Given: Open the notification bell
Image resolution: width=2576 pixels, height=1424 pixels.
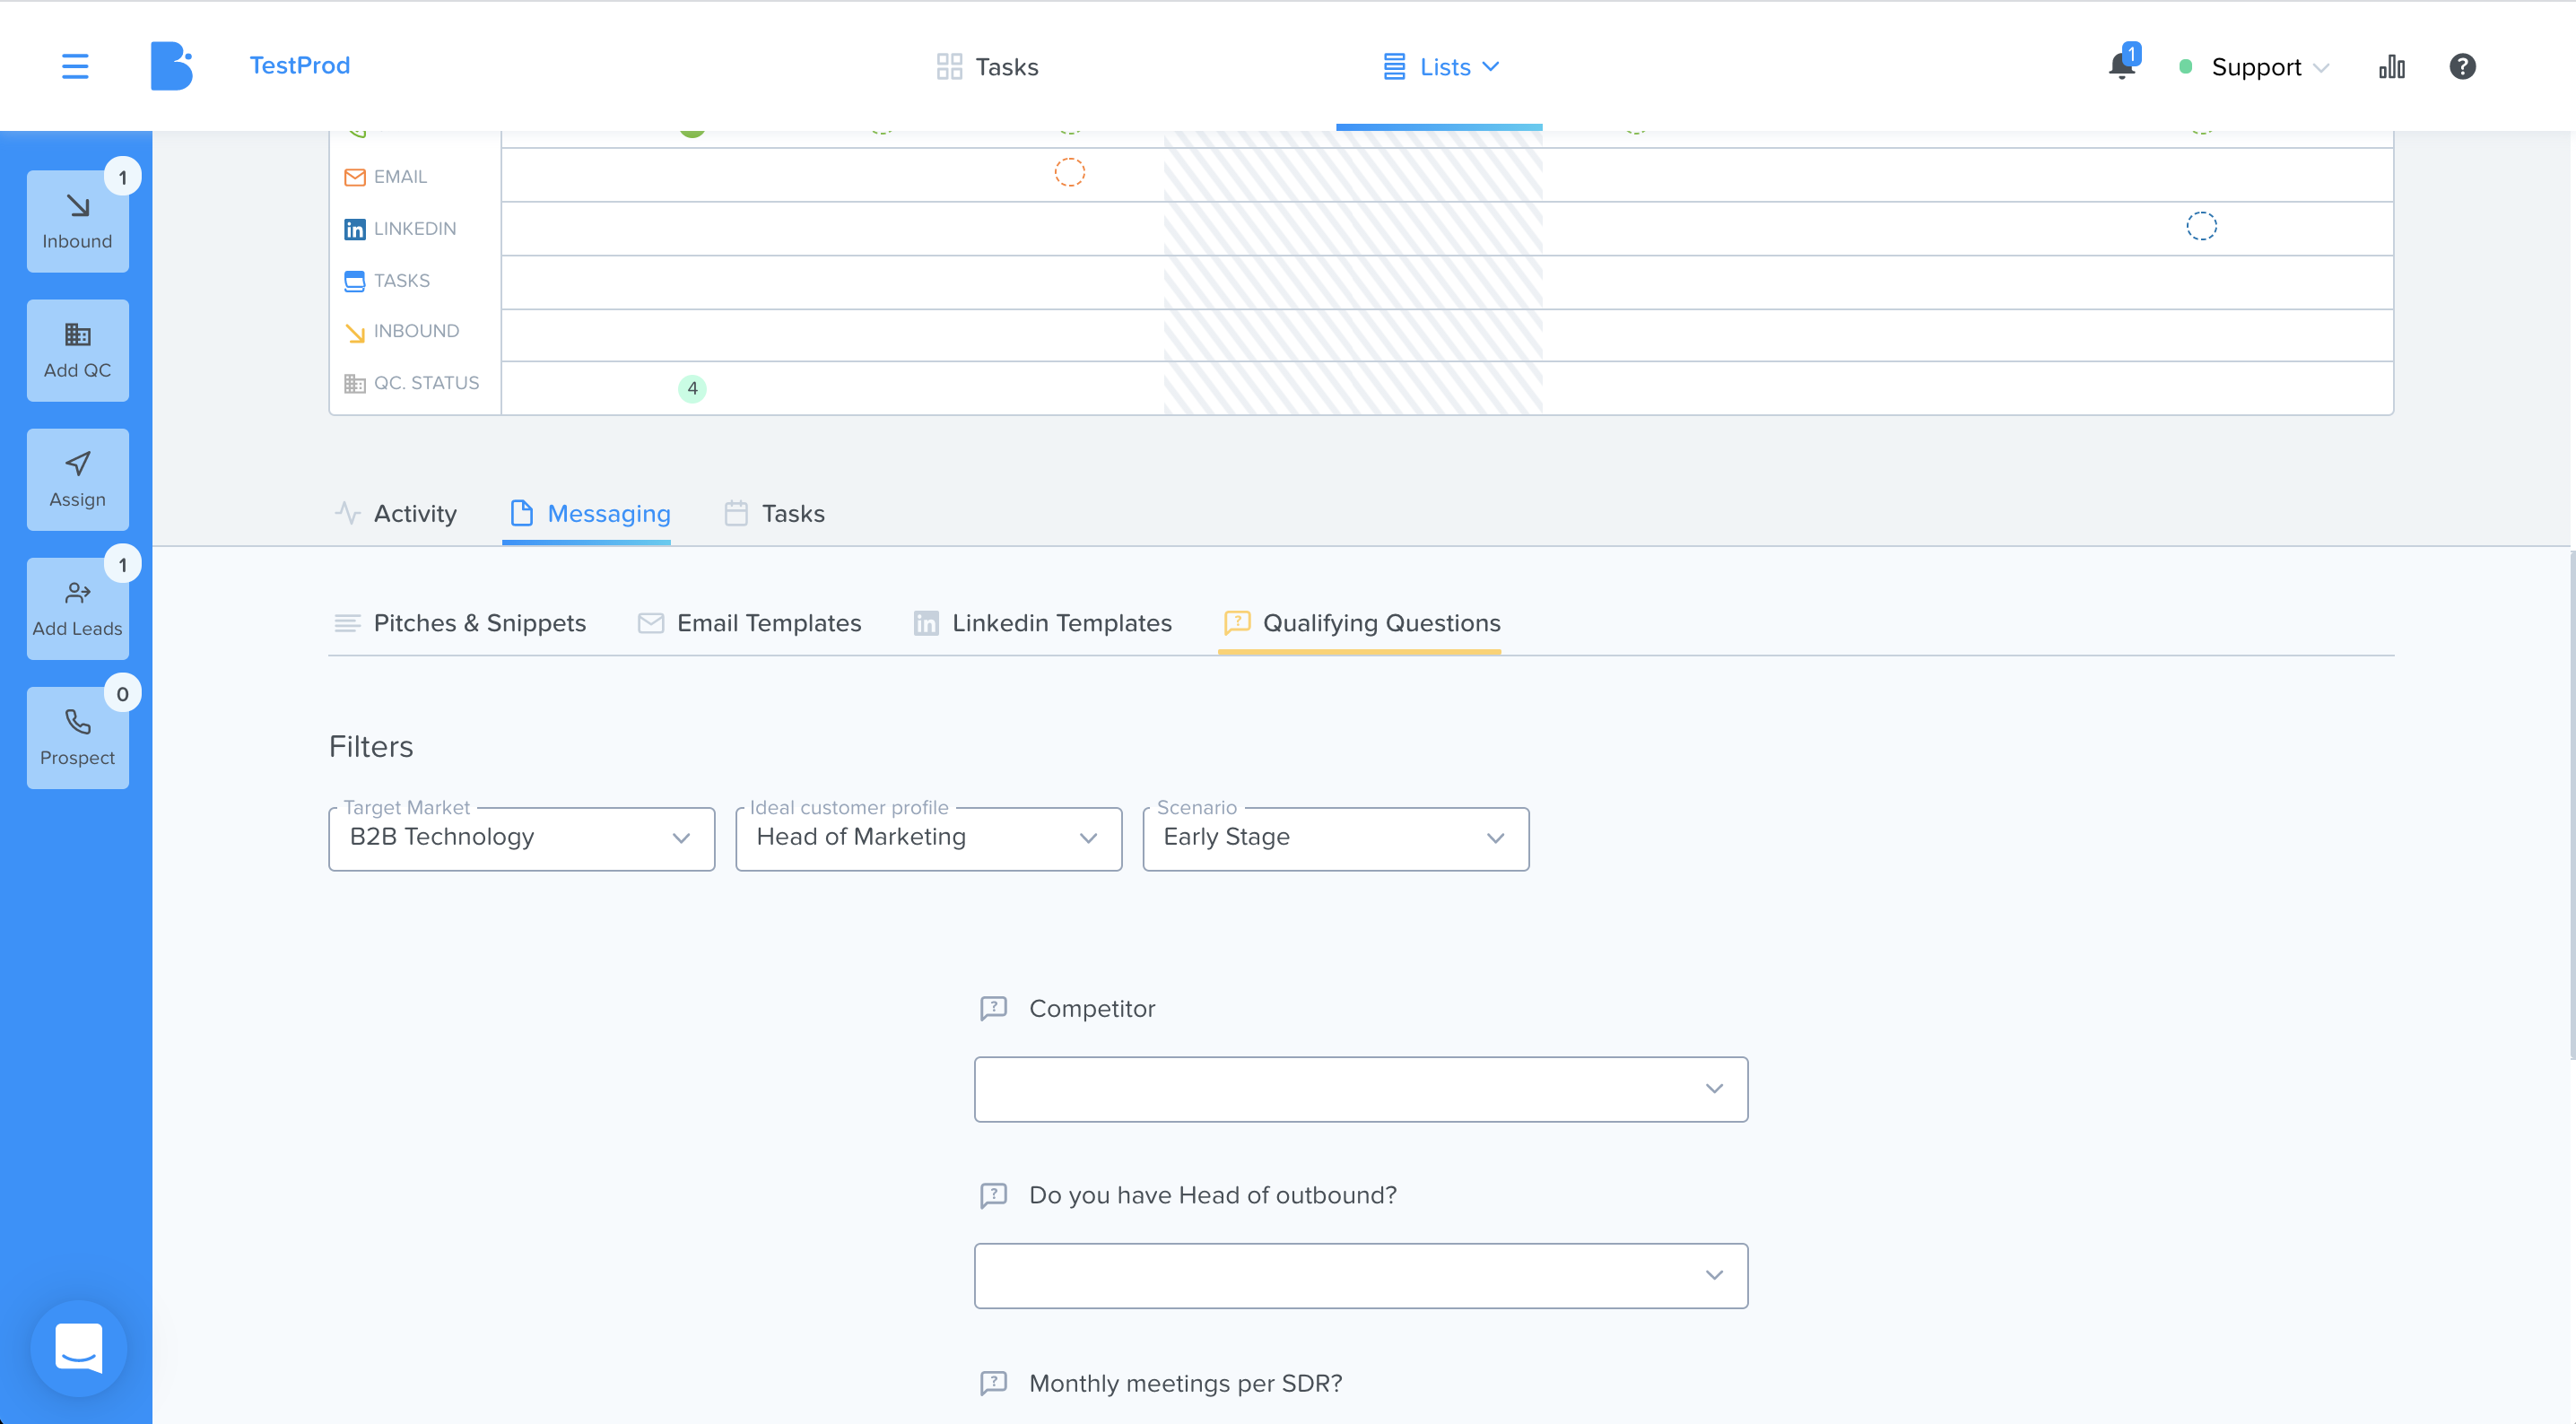Looking at the screenshot, I should [2121, 66].
